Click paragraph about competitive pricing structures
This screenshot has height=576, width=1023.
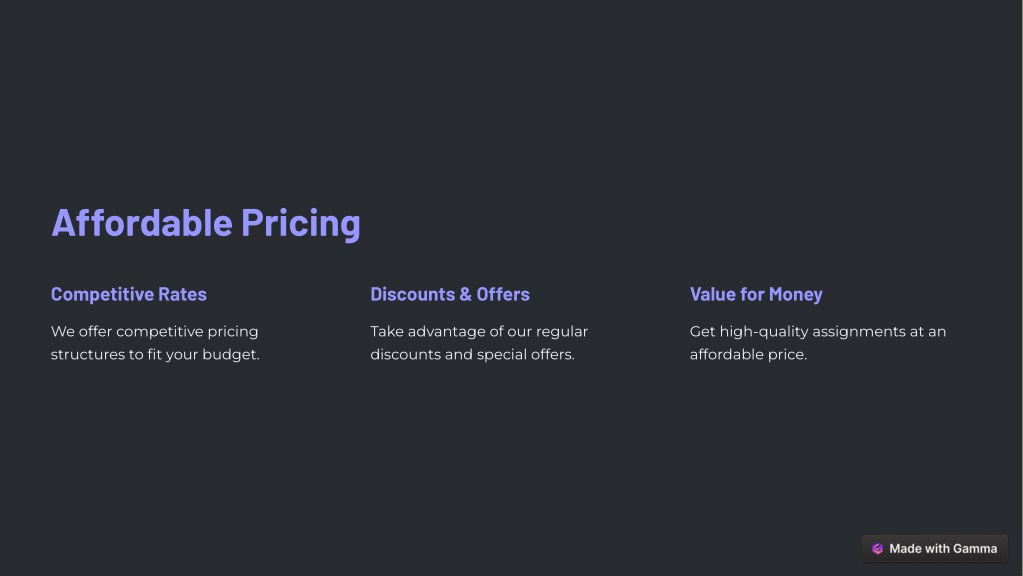pyautogui.click(x=155, y=343)
